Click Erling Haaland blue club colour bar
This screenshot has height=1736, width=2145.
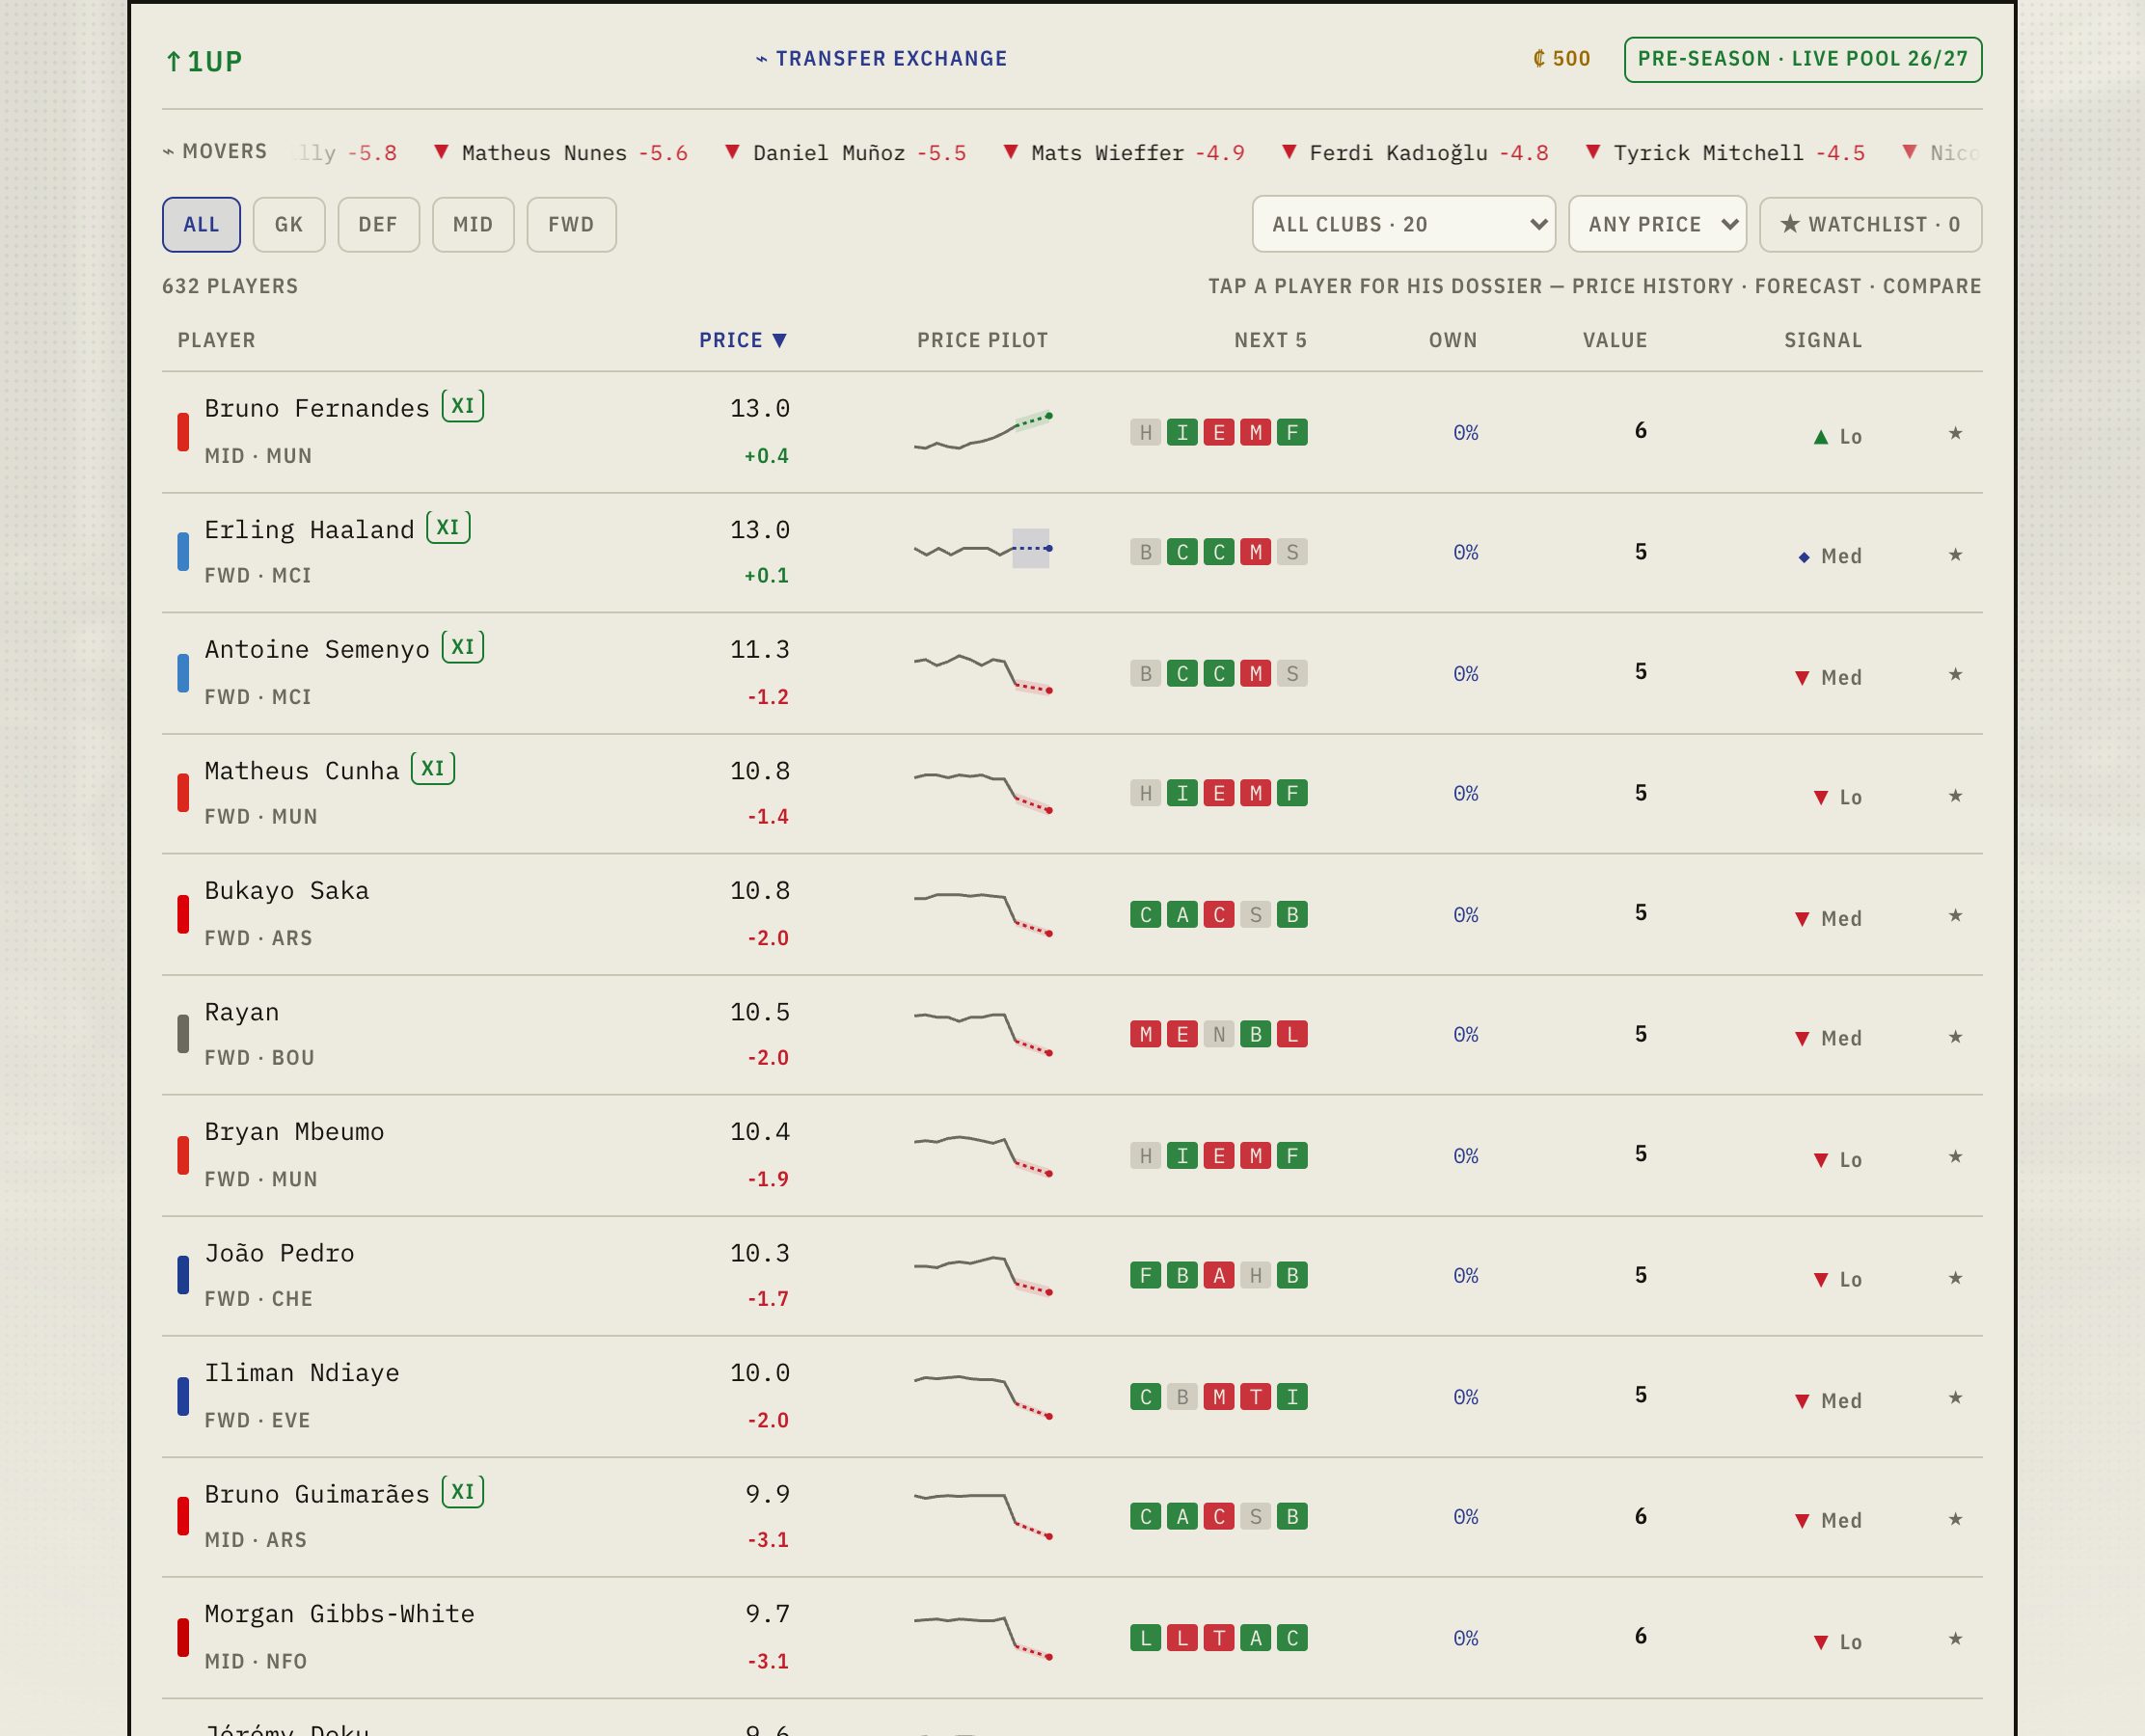click(x=183, y=552)
